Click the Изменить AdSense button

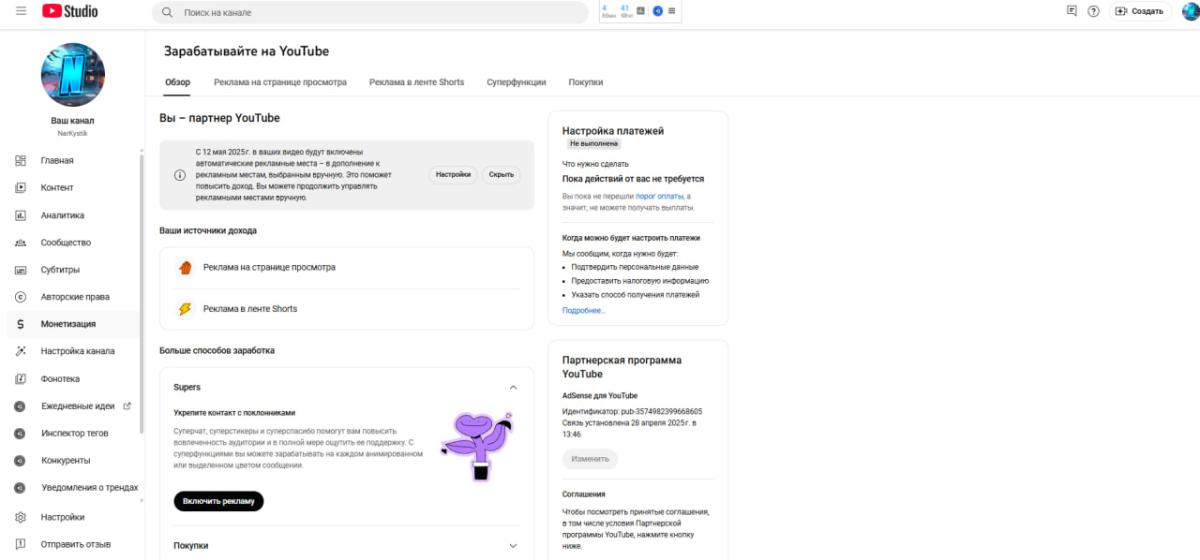coord(590,459)
